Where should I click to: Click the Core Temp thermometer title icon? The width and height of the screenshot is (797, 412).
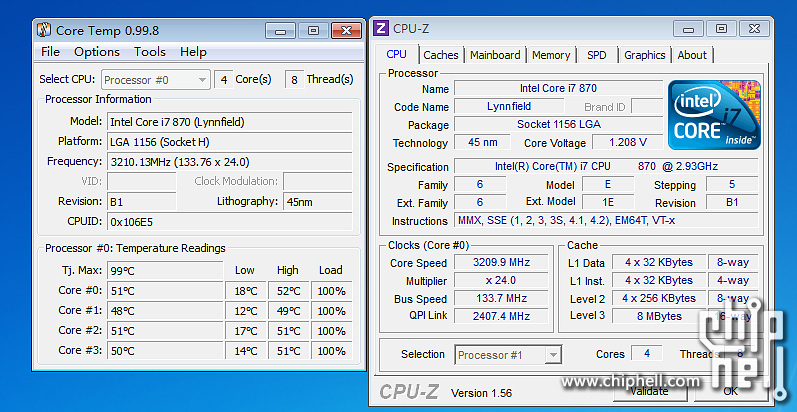(44, 30)
